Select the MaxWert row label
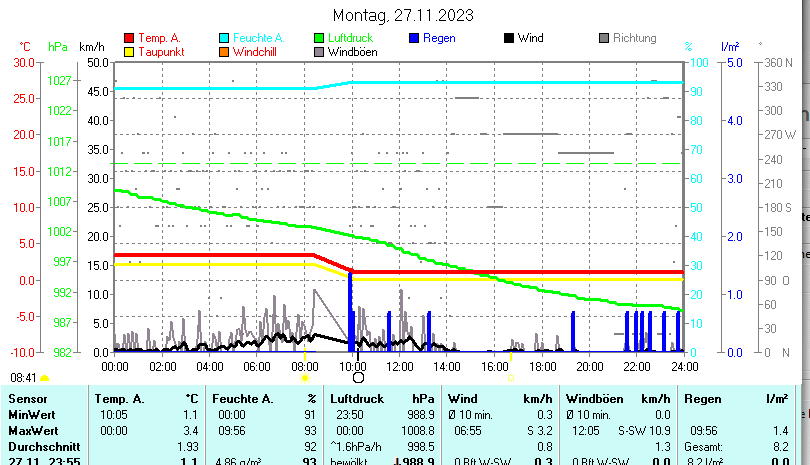The height and width of the screenshot is (465, 810). coord(32,429)
